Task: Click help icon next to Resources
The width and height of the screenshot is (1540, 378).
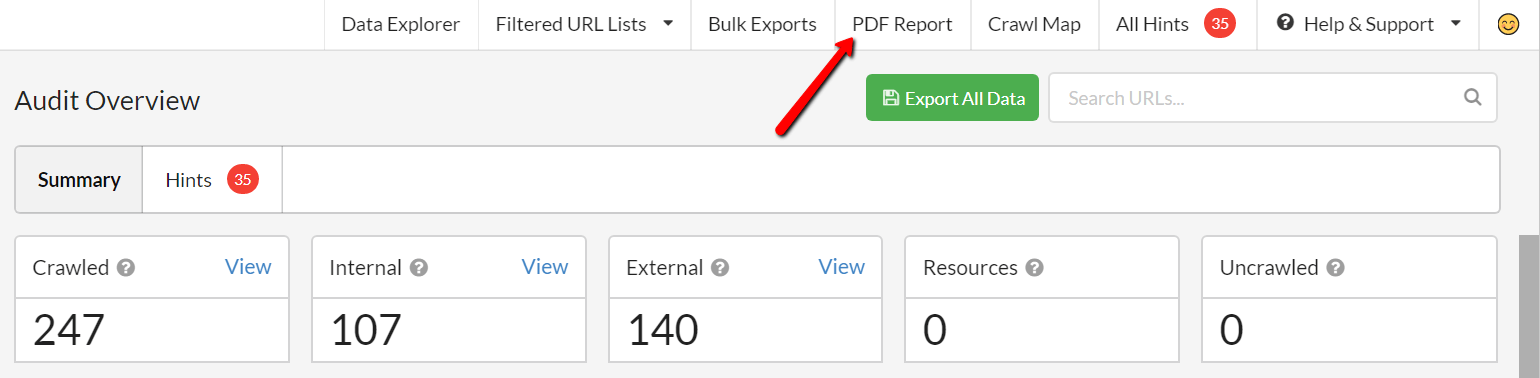Action: (x=1035, y=268)
